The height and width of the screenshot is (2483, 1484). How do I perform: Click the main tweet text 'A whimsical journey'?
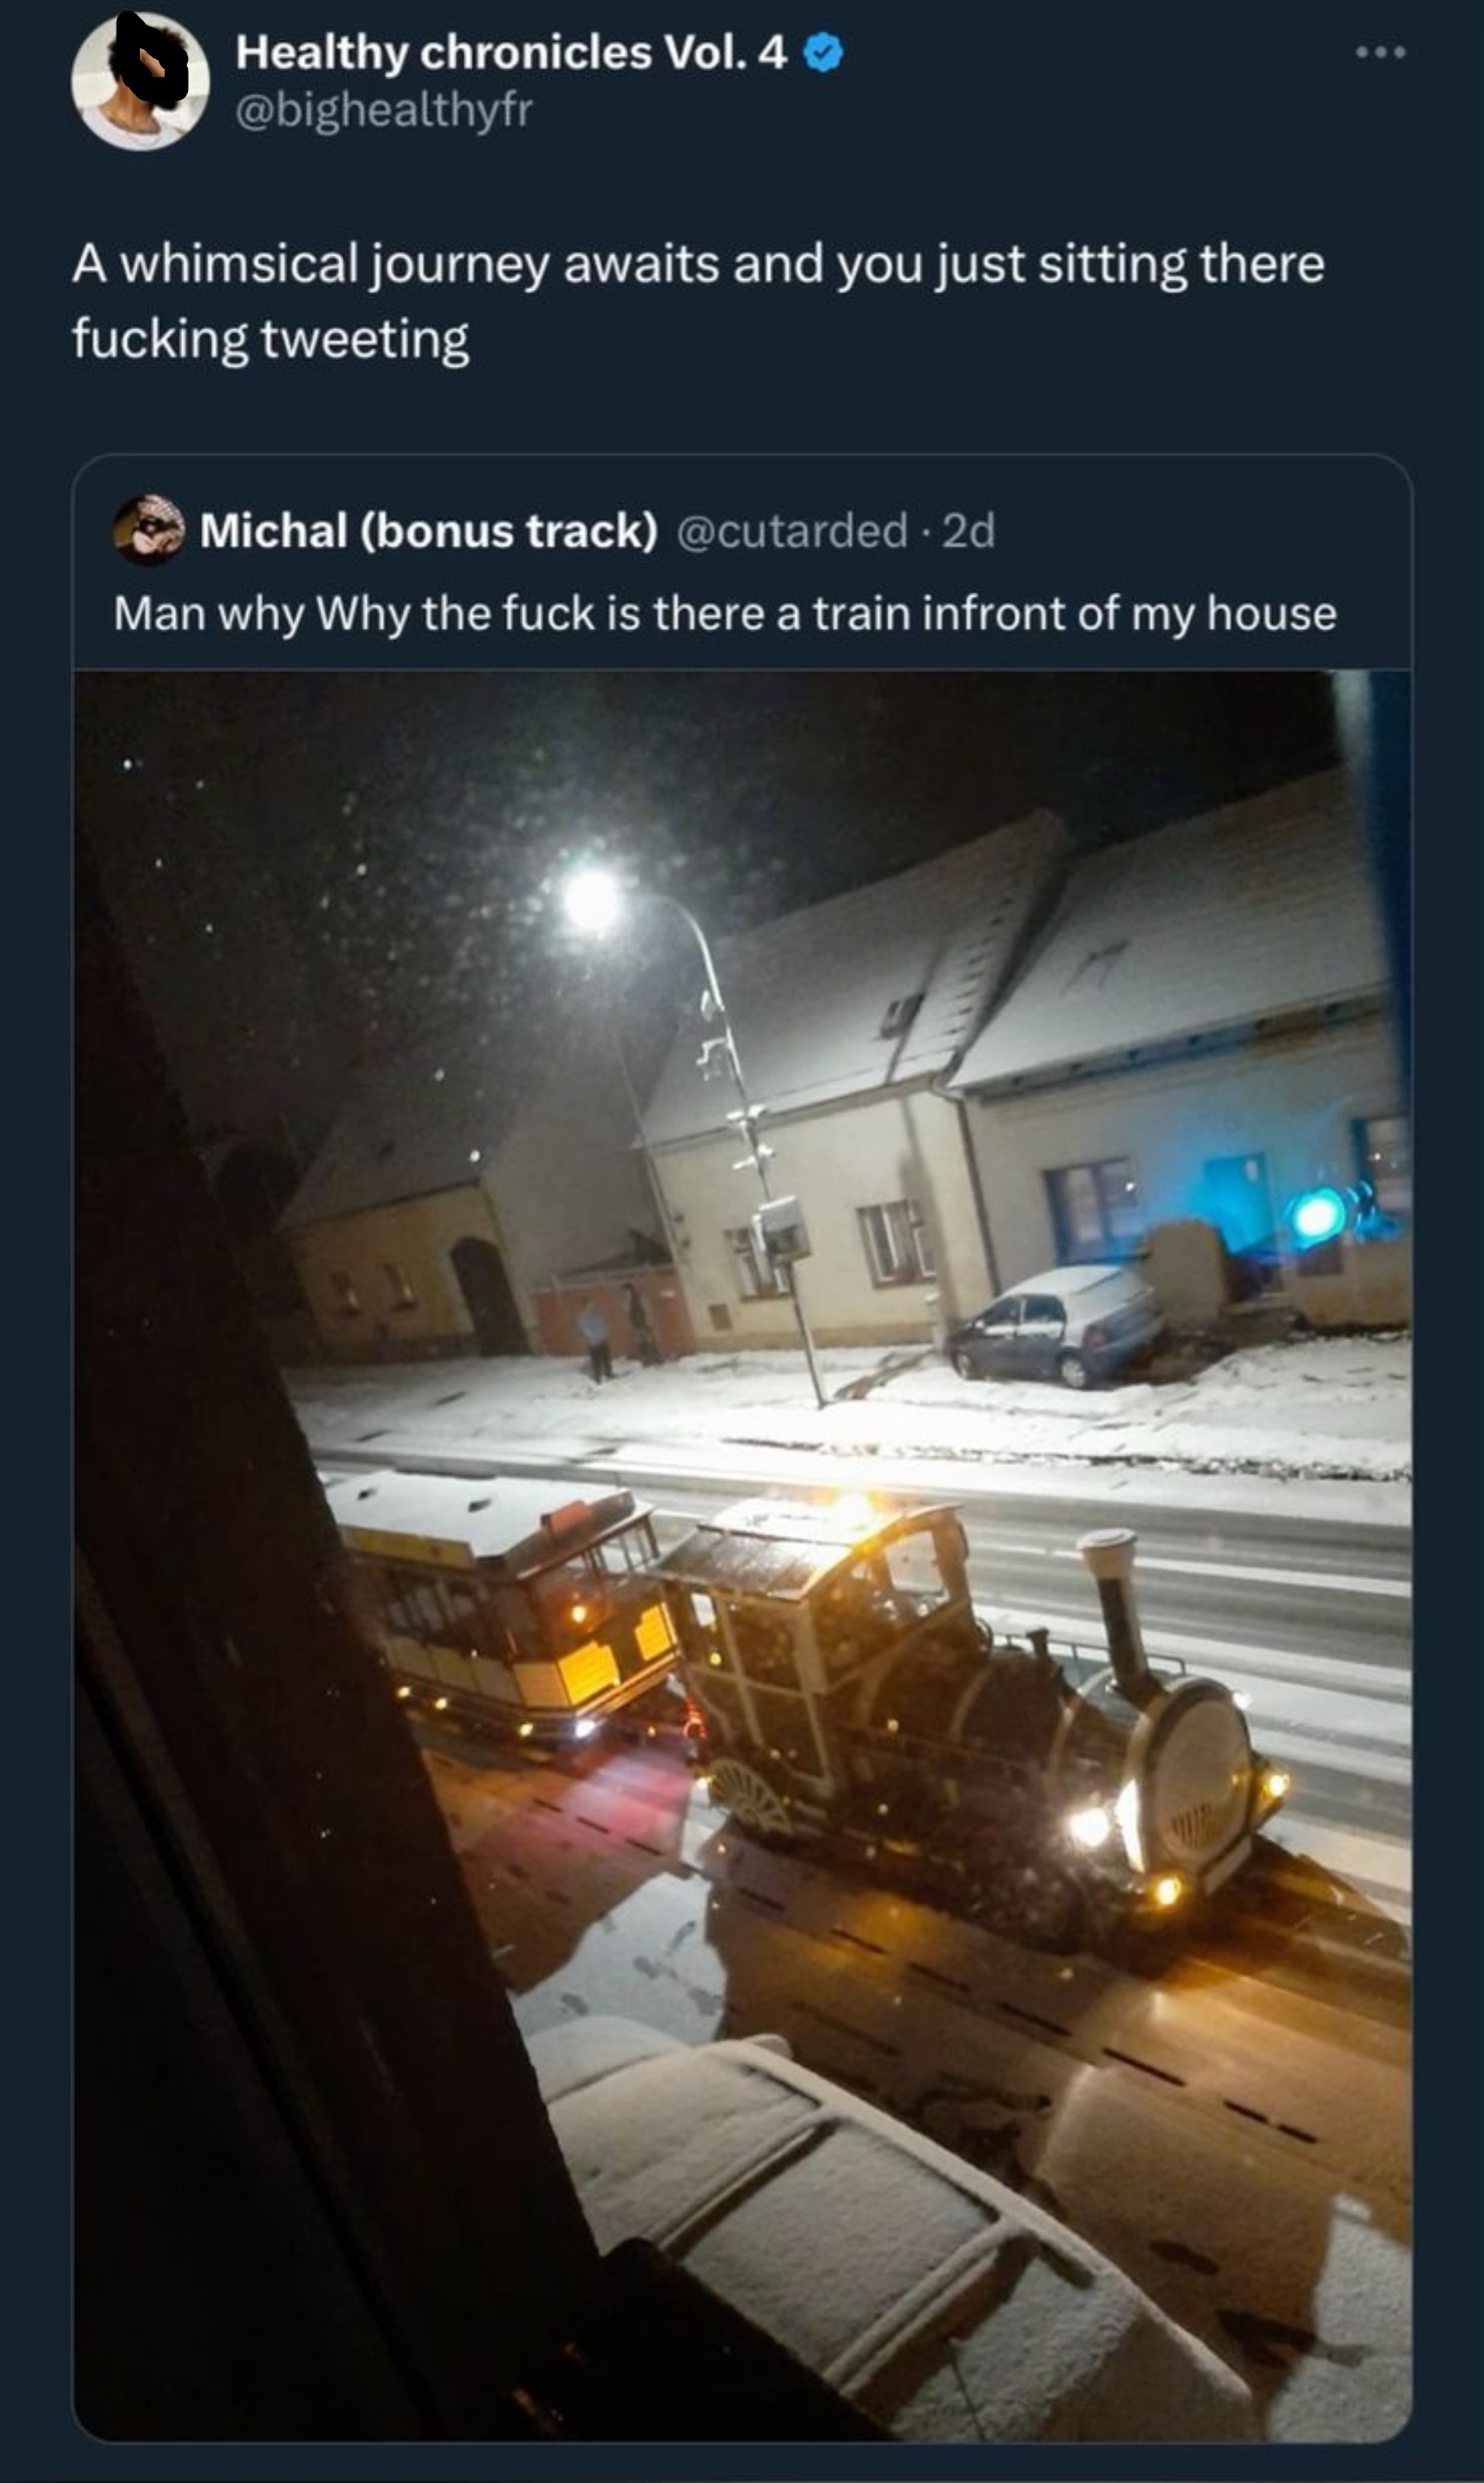[x=698, y=301]
